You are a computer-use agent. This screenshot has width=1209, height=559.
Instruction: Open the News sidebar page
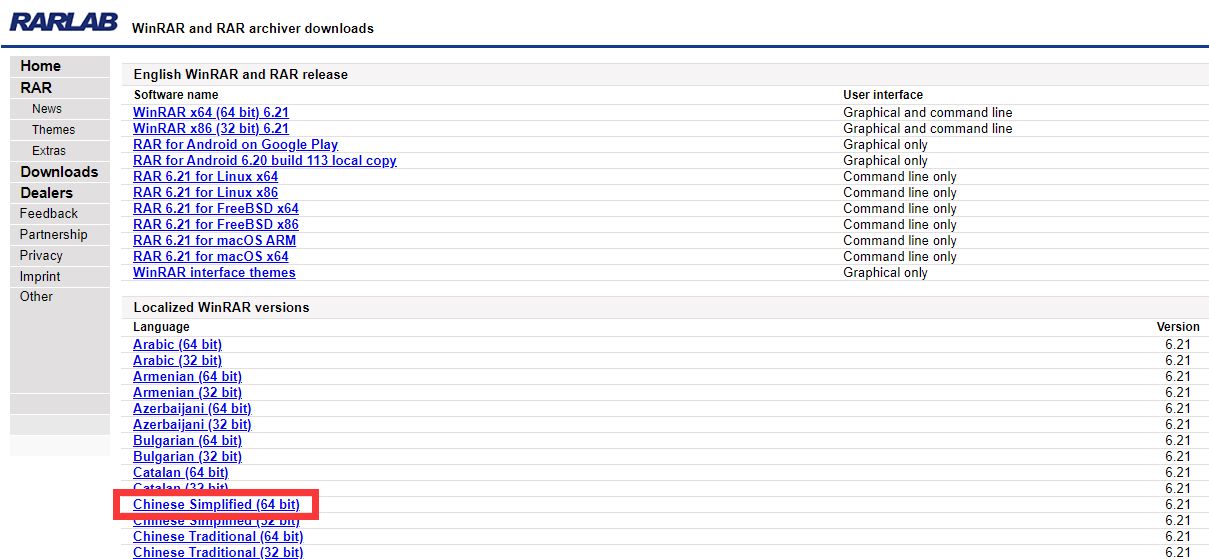coord(47,109)
